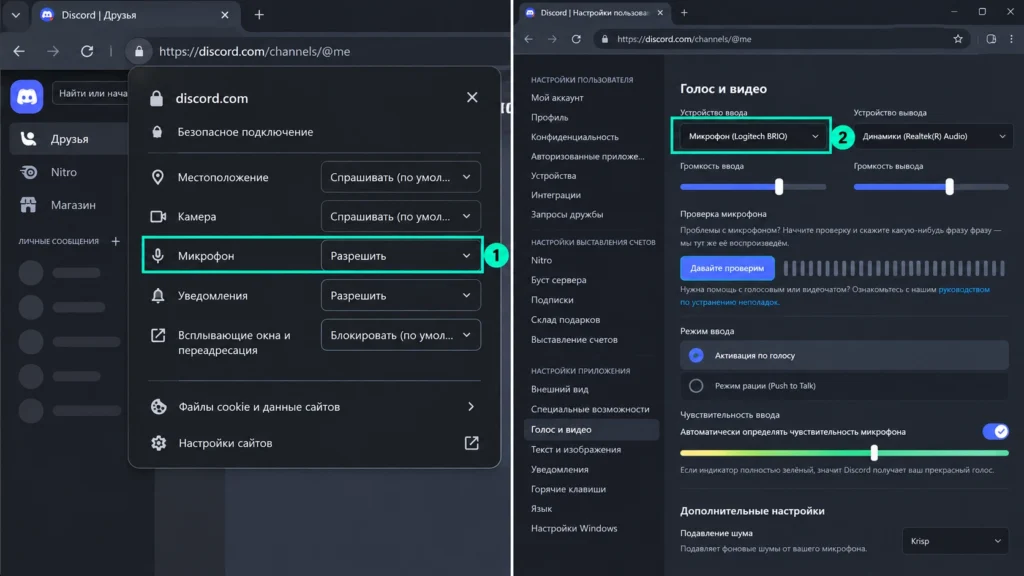Open Уведомления permission dropdown
This screenshot has width=1024, height=576.
tap(400, 295)
